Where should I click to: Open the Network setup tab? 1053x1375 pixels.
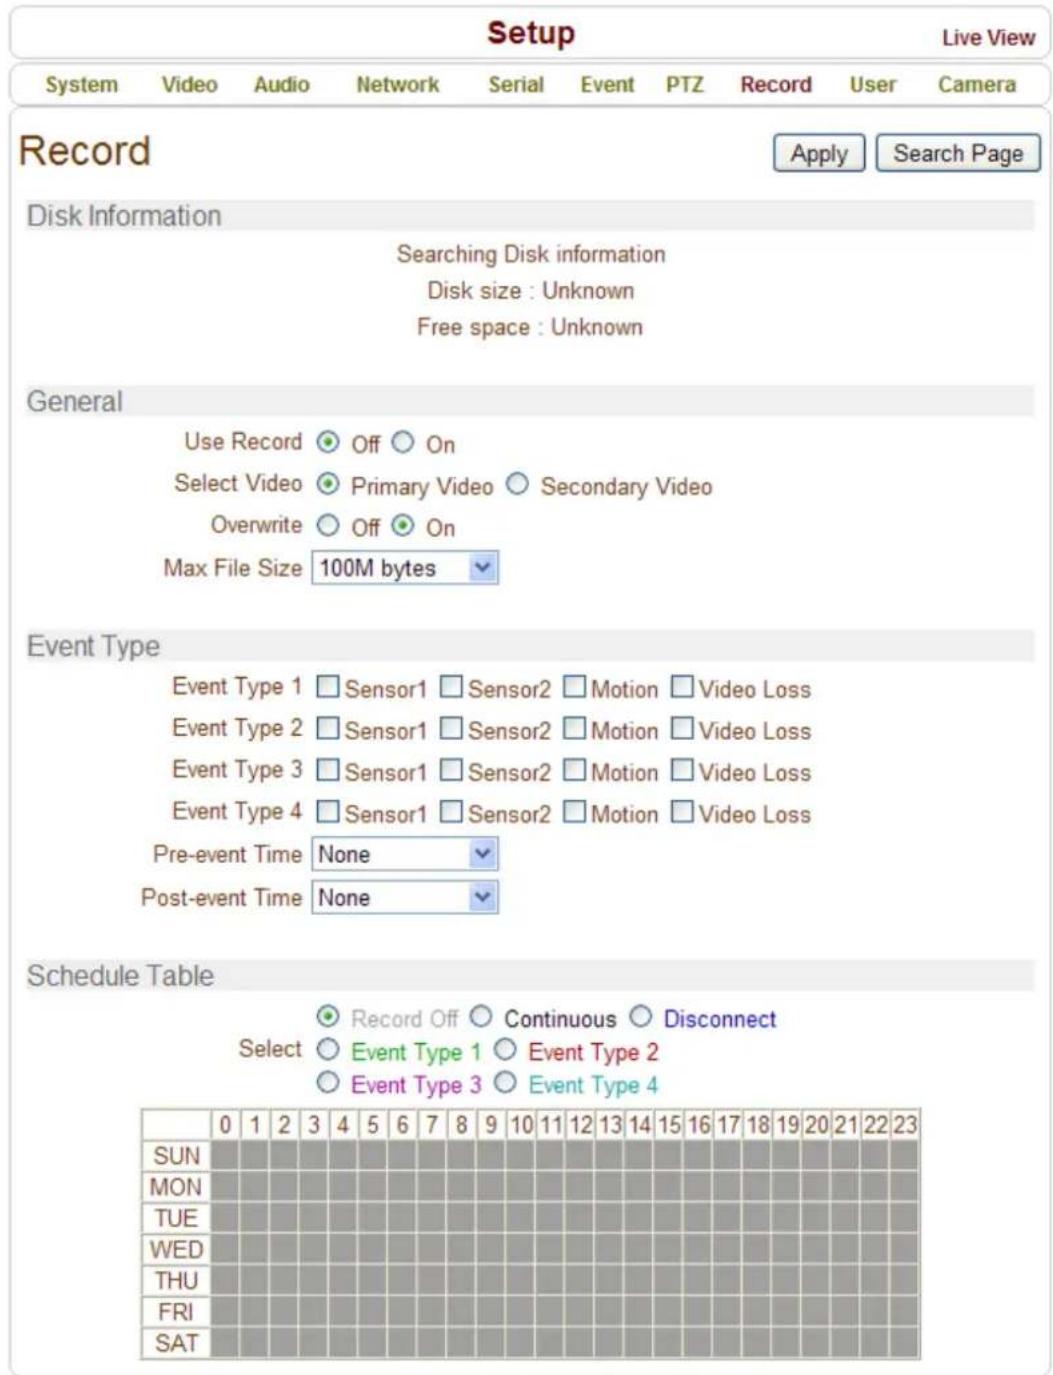[397, 85]
